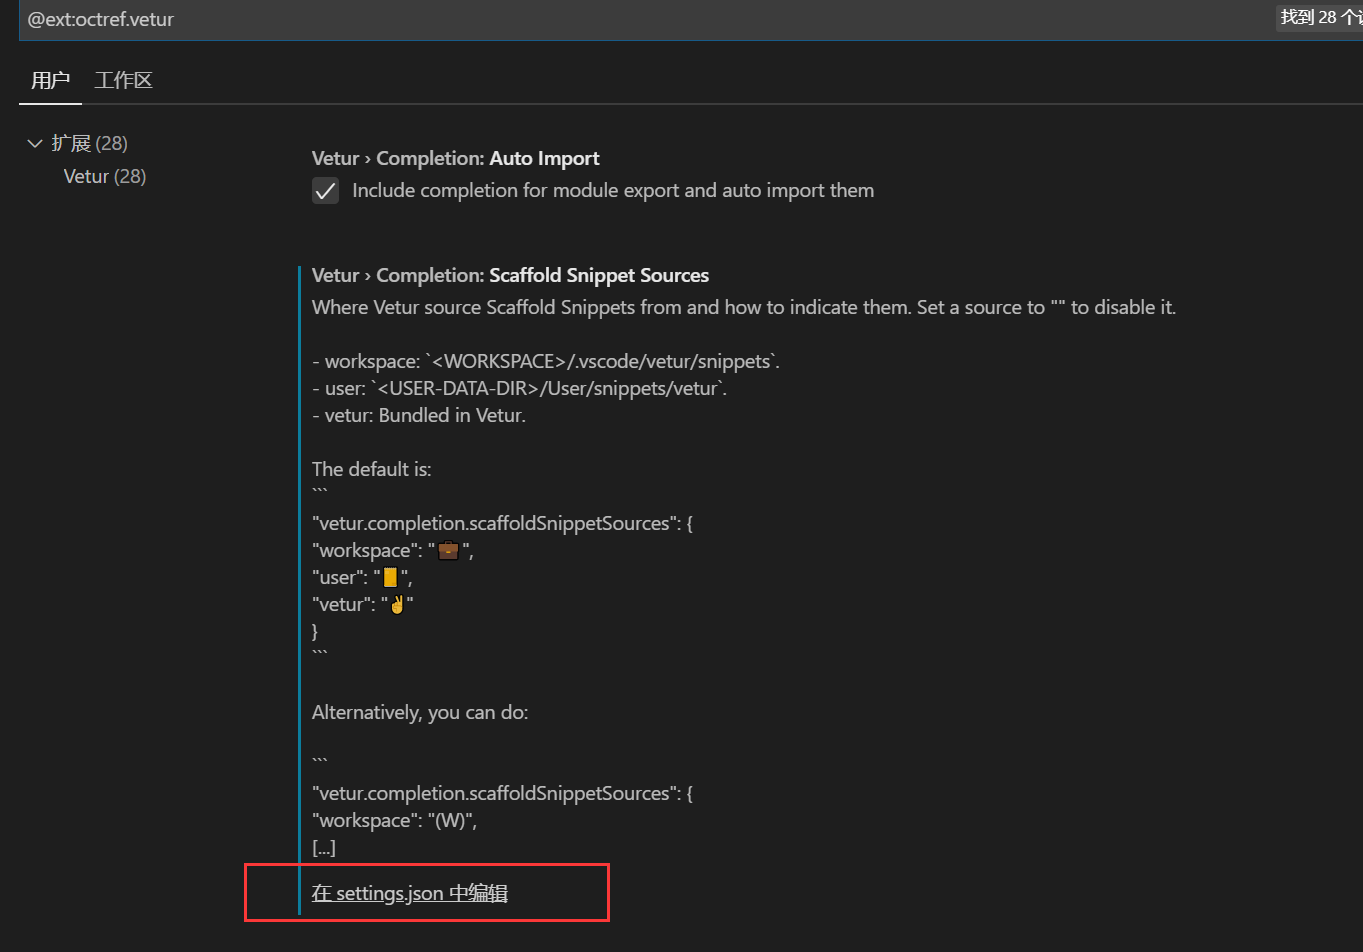Select the Vetur (28) tree item
This screenshot has height=952, width=1363.
[104, 176]
